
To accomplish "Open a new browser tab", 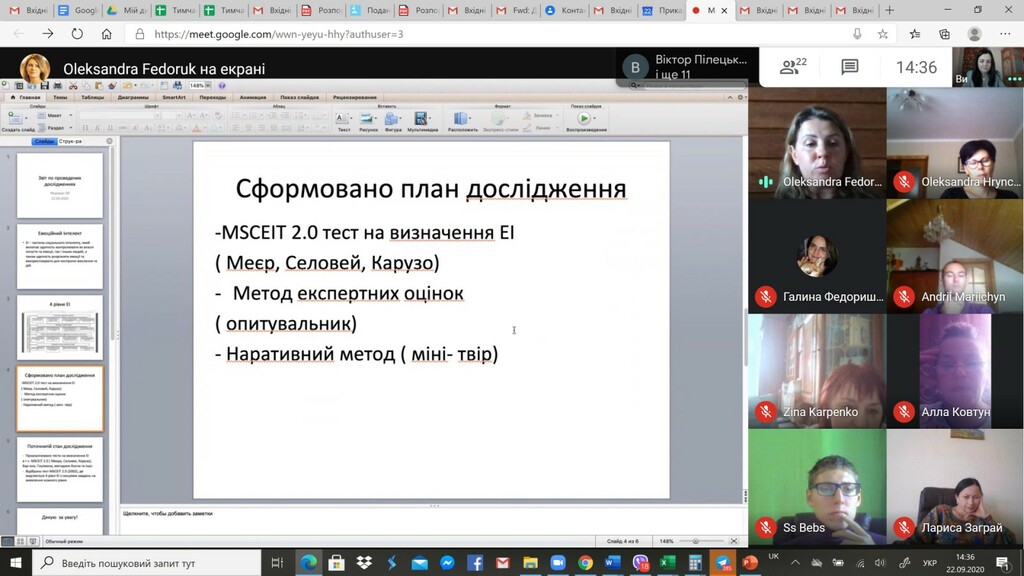I will coord(889,10).
